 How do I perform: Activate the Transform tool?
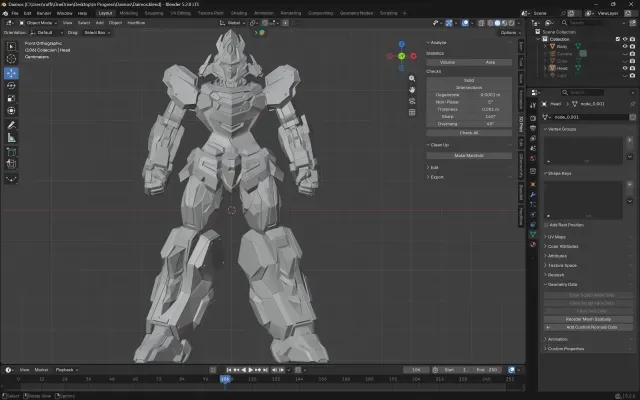(11, 111)
